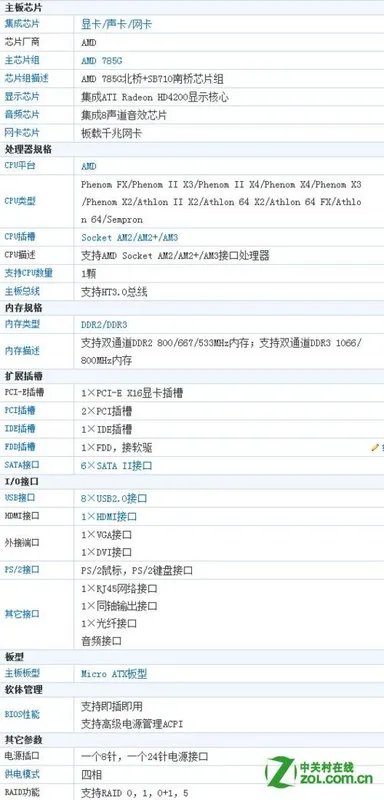Click the AMD link in CPU平台 row
Viewport: 384px width, 800px height.
(x=88, y=166)
